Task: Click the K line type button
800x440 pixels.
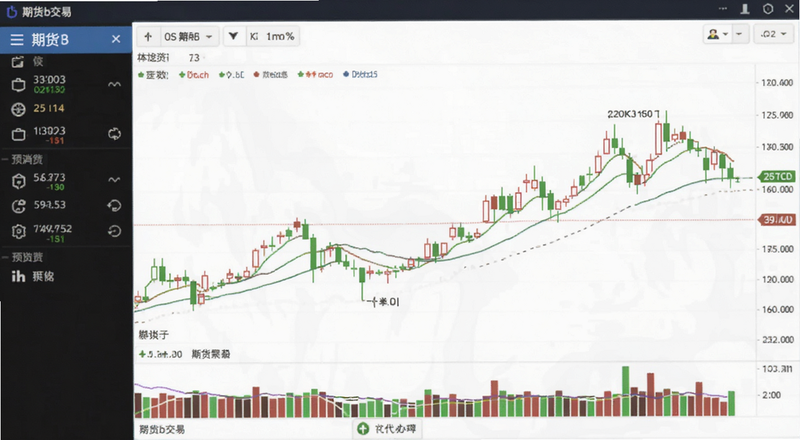Action: pyautogui.click(x=254, y=36)
